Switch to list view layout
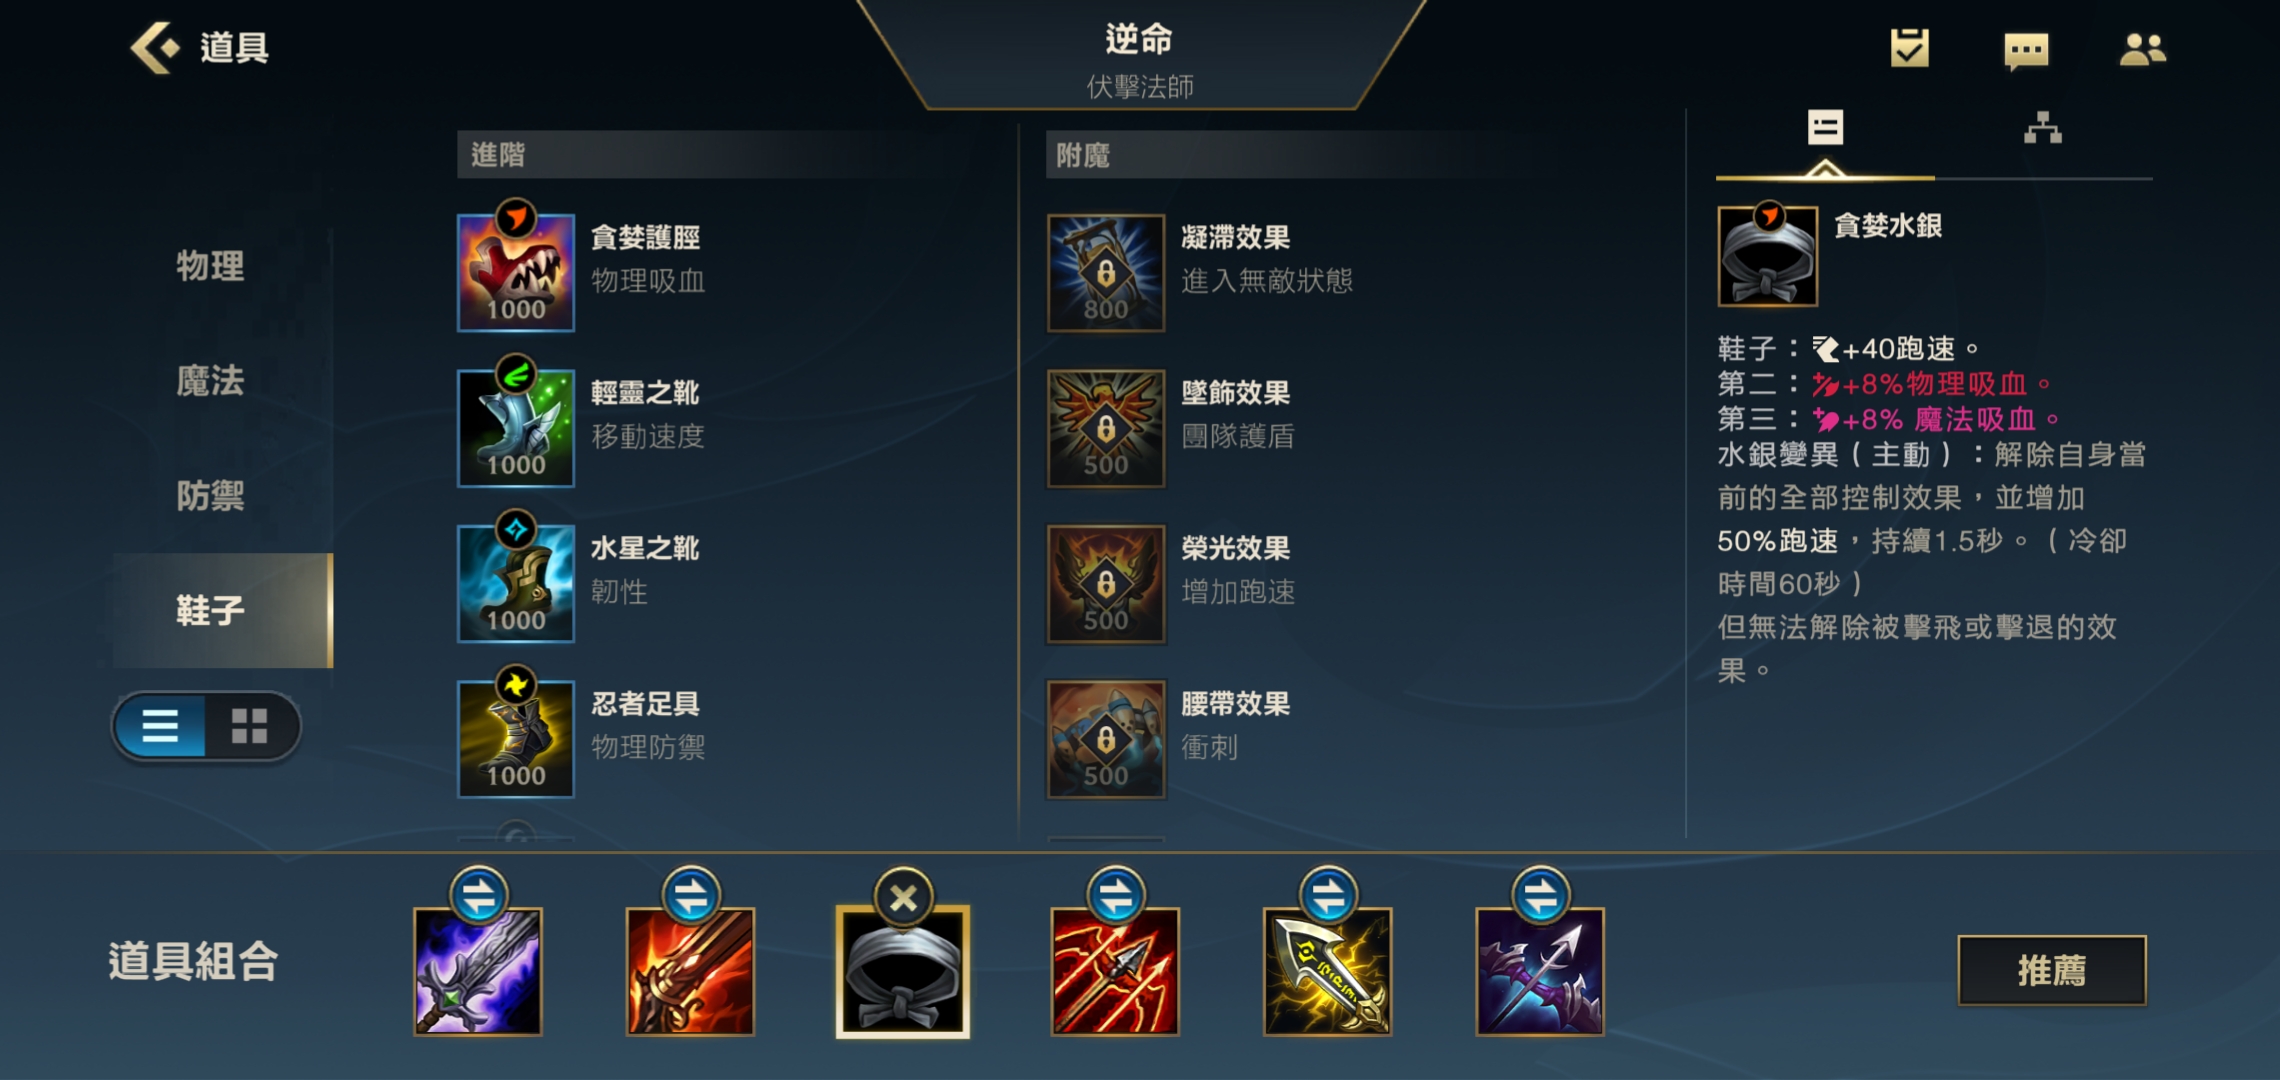The width and height of the screenshot is (2280, 1080). point(160,726)
